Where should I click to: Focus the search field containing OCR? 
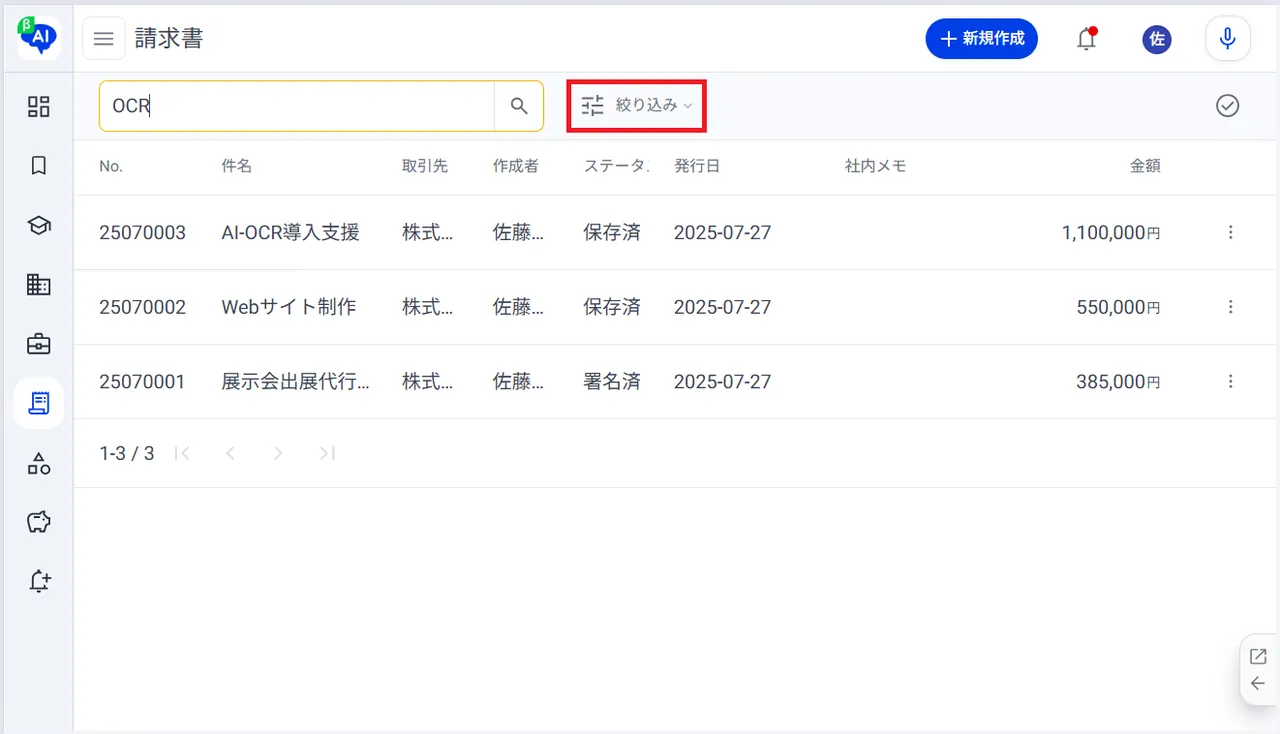pyautogui.click(x=297, y=106)
